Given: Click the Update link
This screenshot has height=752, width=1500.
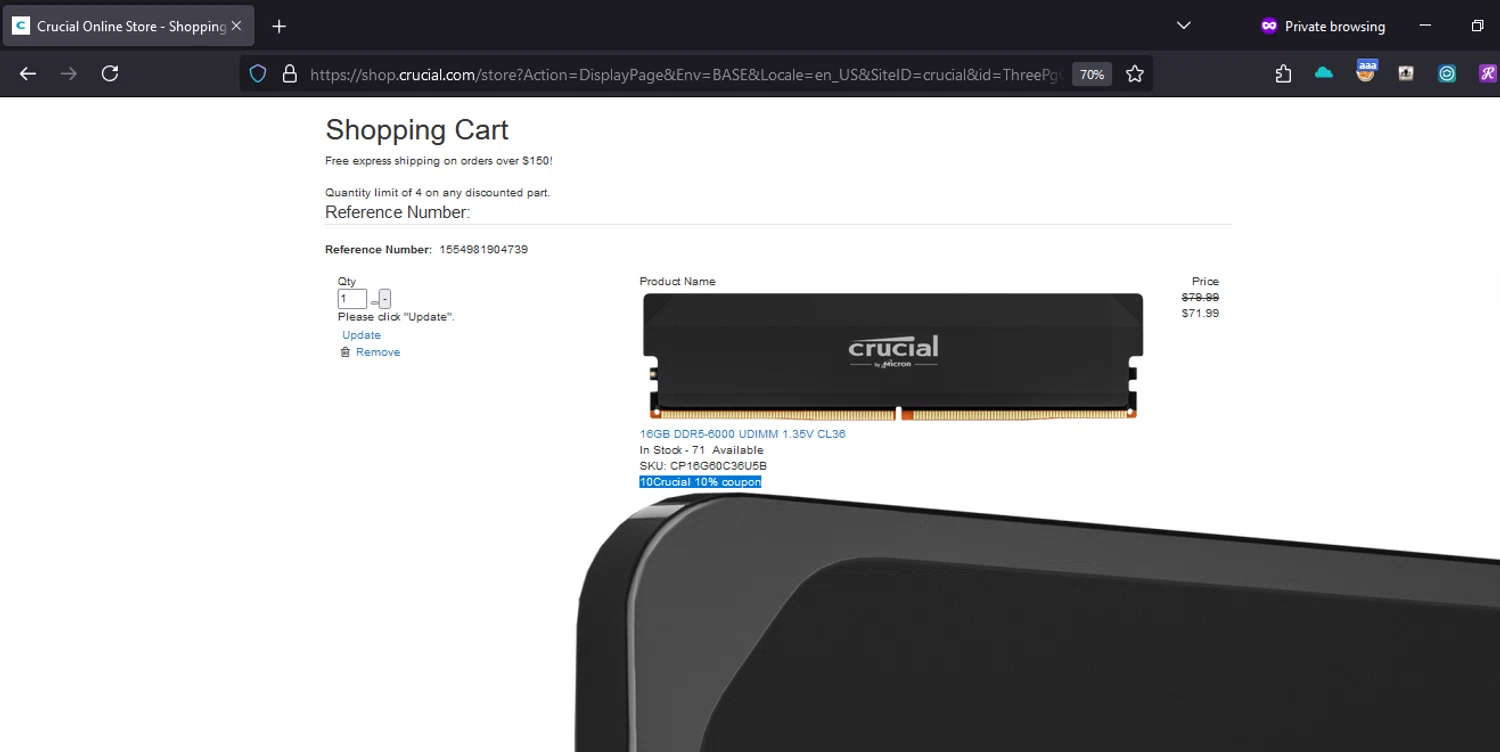Looking at the screenshot, I should coord(361,335).
